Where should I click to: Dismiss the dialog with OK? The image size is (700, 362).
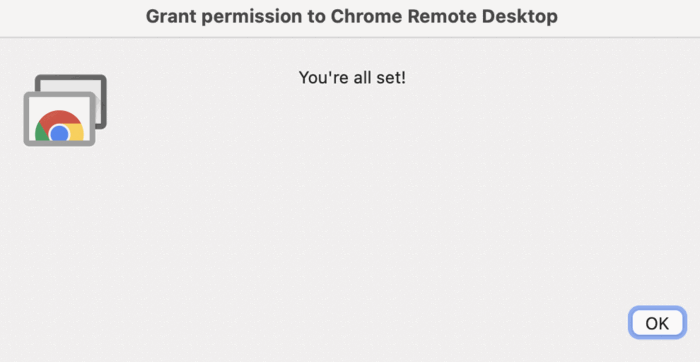coord(657,323)
